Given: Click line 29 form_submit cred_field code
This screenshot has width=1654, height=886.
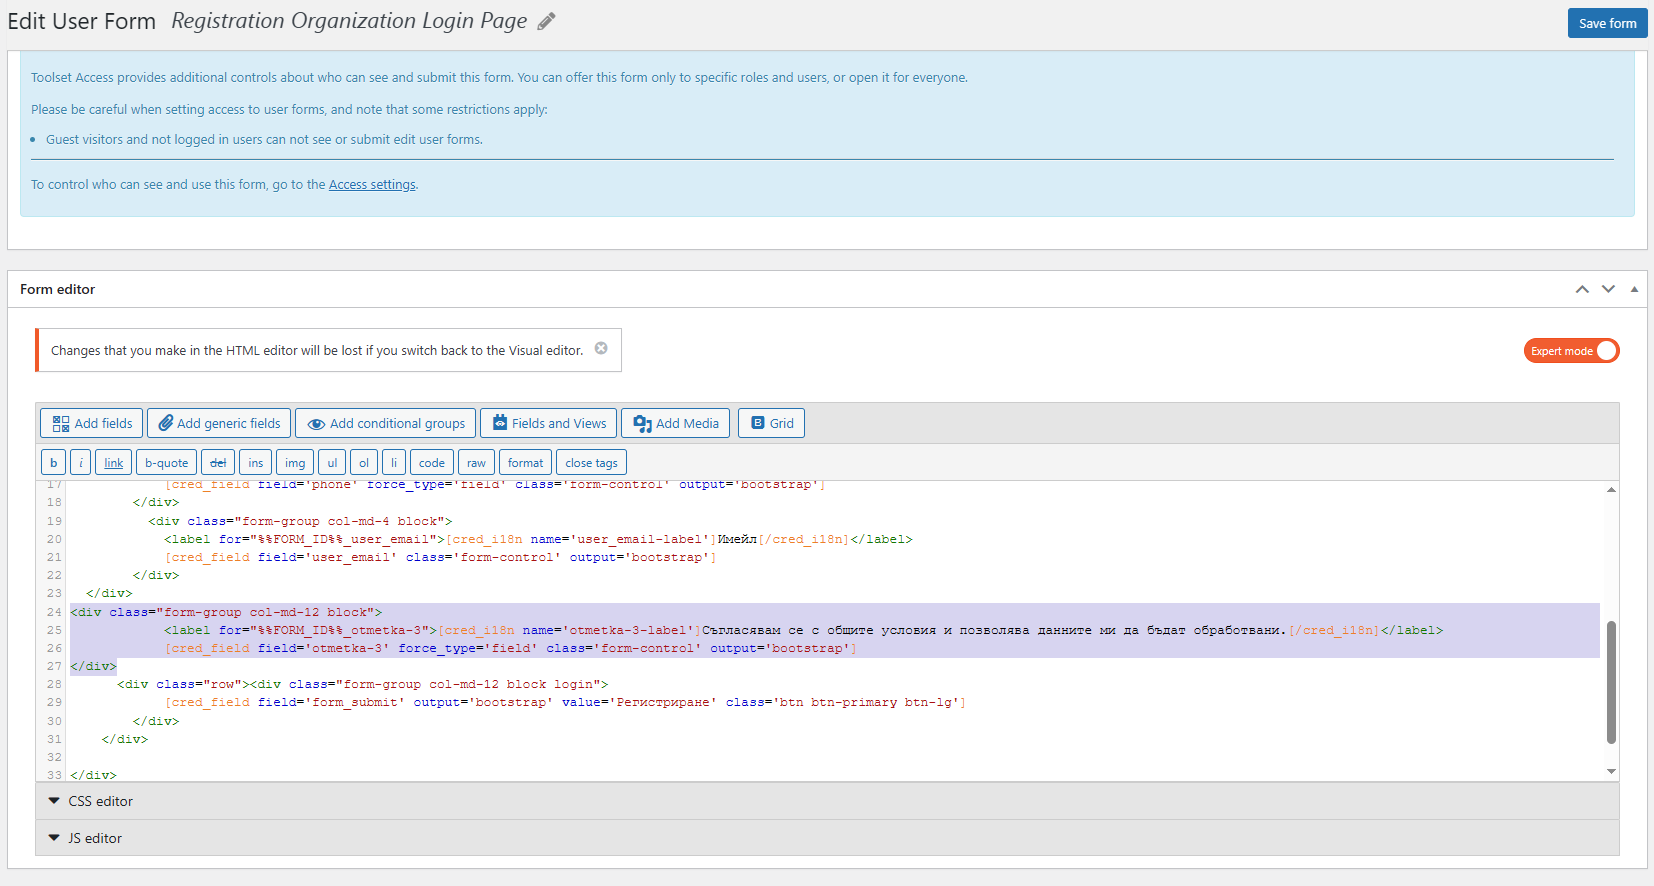Looking at the screenshot, I should (x=565, y=702).
